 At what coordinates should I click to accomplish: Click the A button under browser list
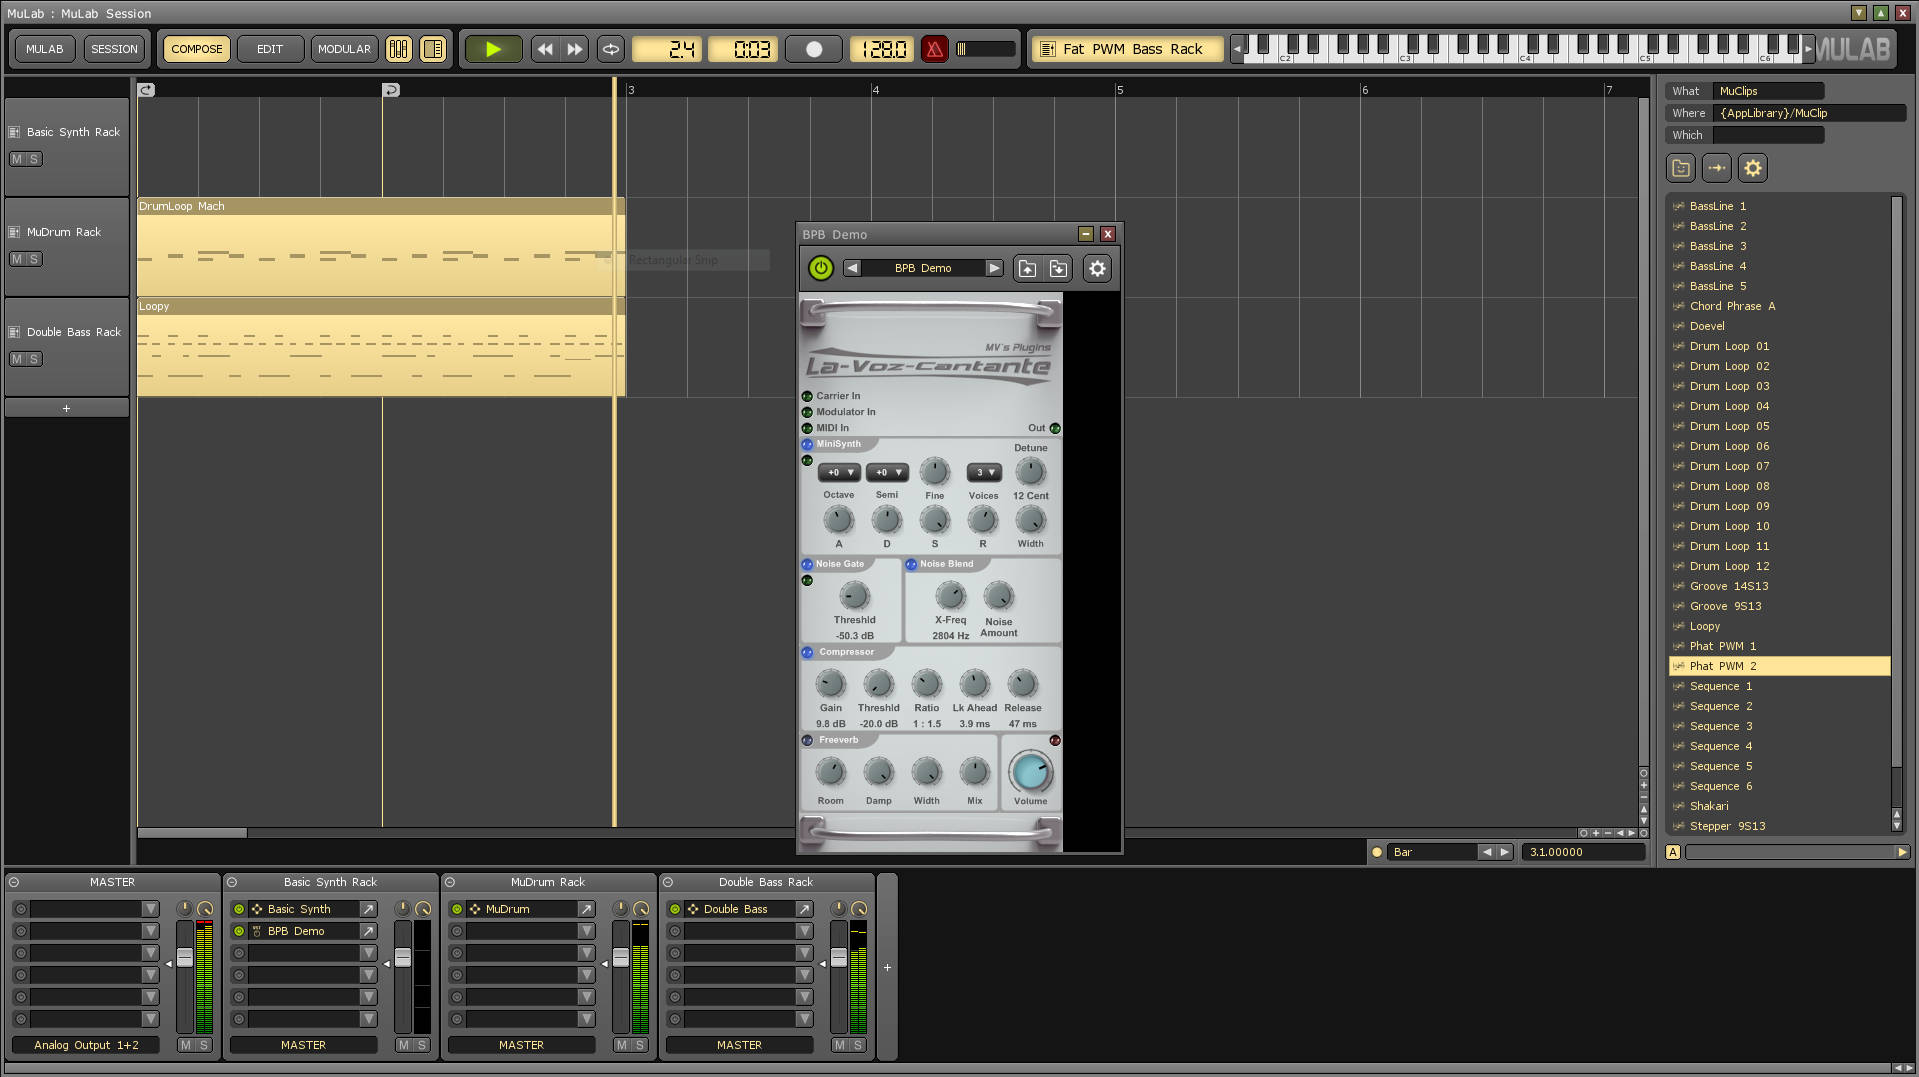point(1673,852)
